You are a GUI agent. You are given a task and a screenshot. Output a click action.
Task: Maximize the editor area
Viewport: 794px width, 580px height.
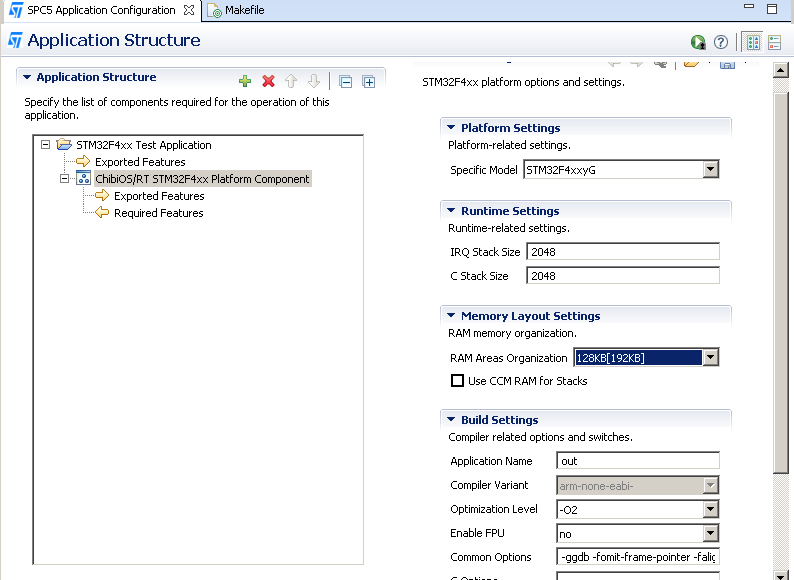(772, 9)
